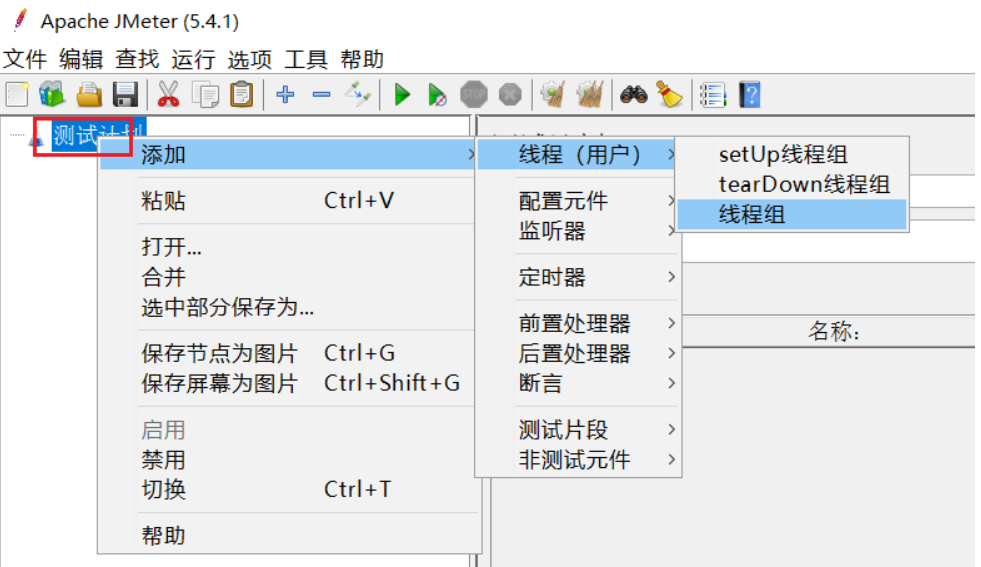Click the Save floppy disk icon
Viewport: 981px width, 567px height.
click(125, 95)
